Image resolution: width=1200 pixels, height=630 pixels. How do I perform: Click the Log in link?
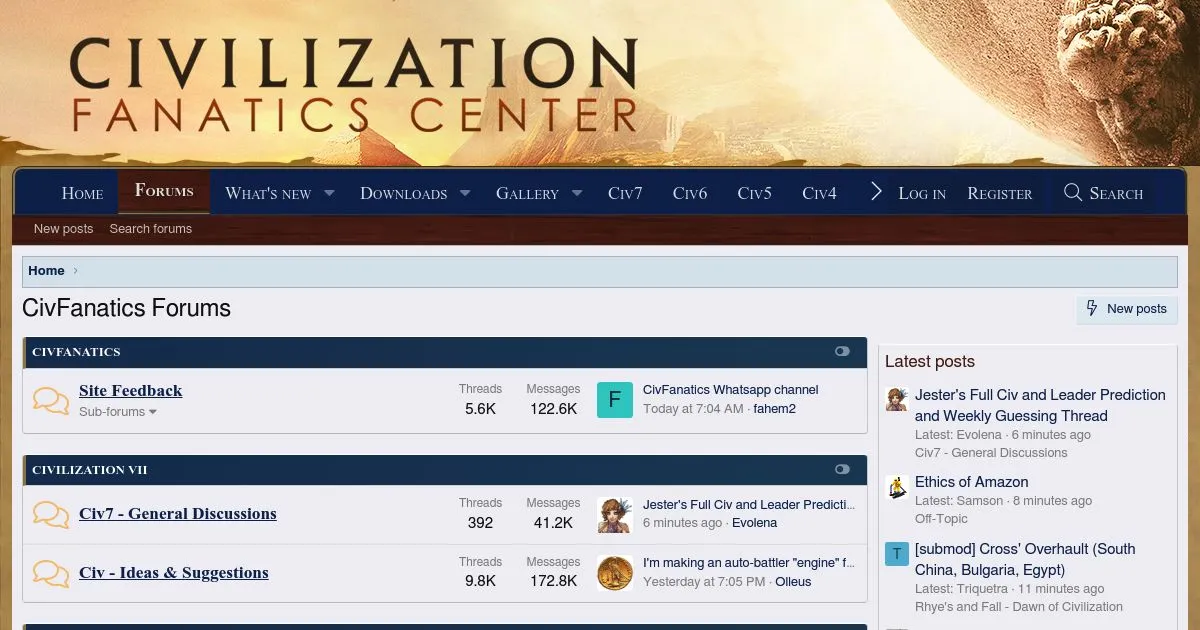(922, 193)
